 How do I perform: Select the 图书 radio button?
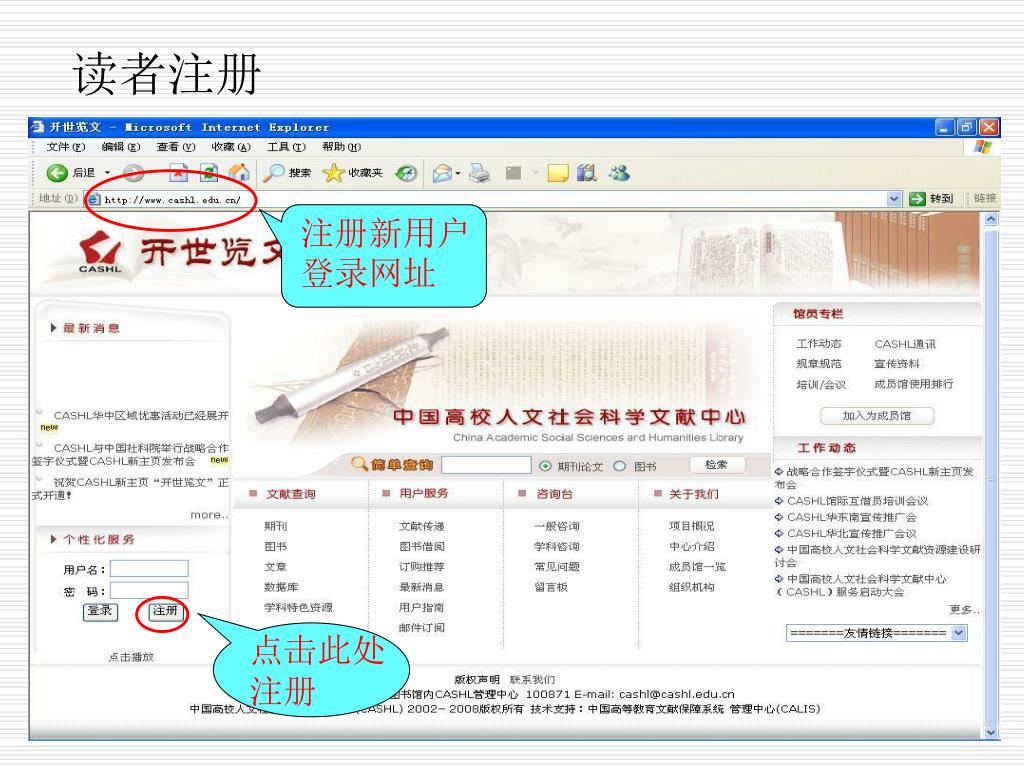[x=620, y=466]
